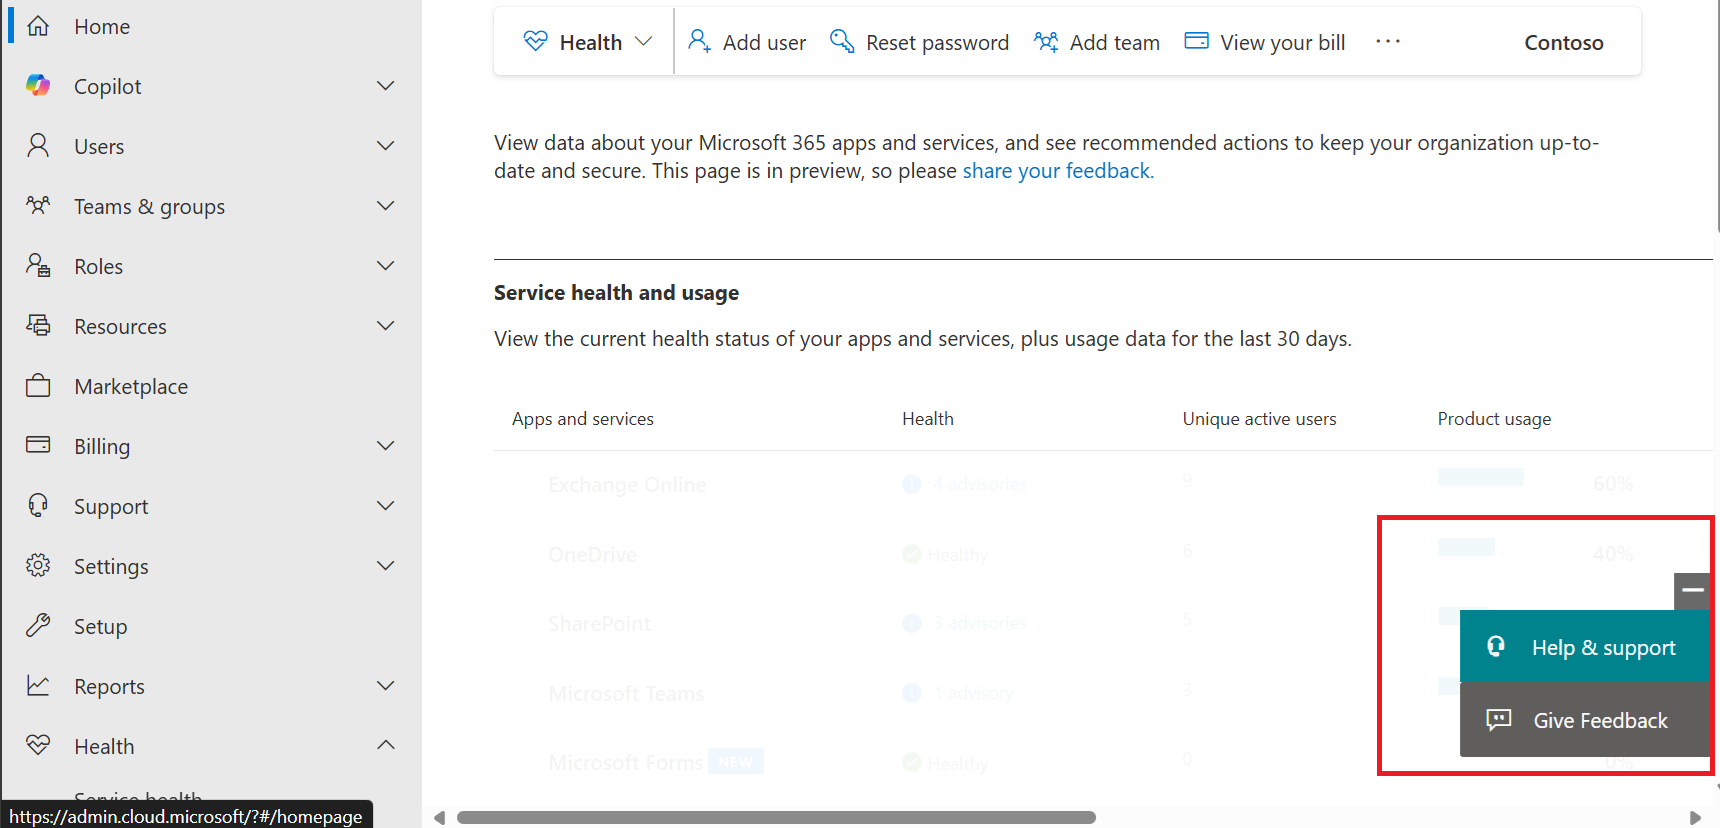Click the Resources printer icon
This screenshot has height=828, width=1720.
tap(38, 326)
